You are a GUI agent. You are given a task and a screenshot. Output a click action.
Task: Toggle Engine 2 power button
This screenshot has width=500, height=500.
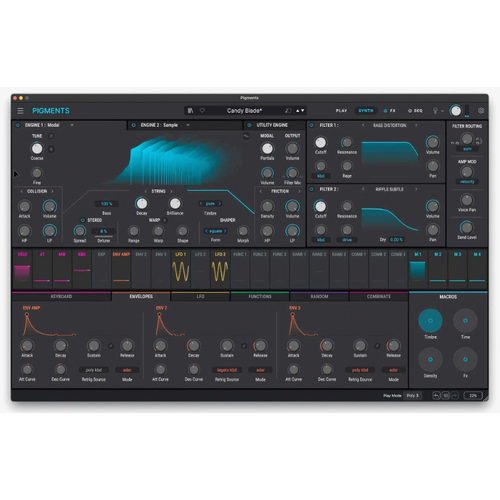(133, 125)
